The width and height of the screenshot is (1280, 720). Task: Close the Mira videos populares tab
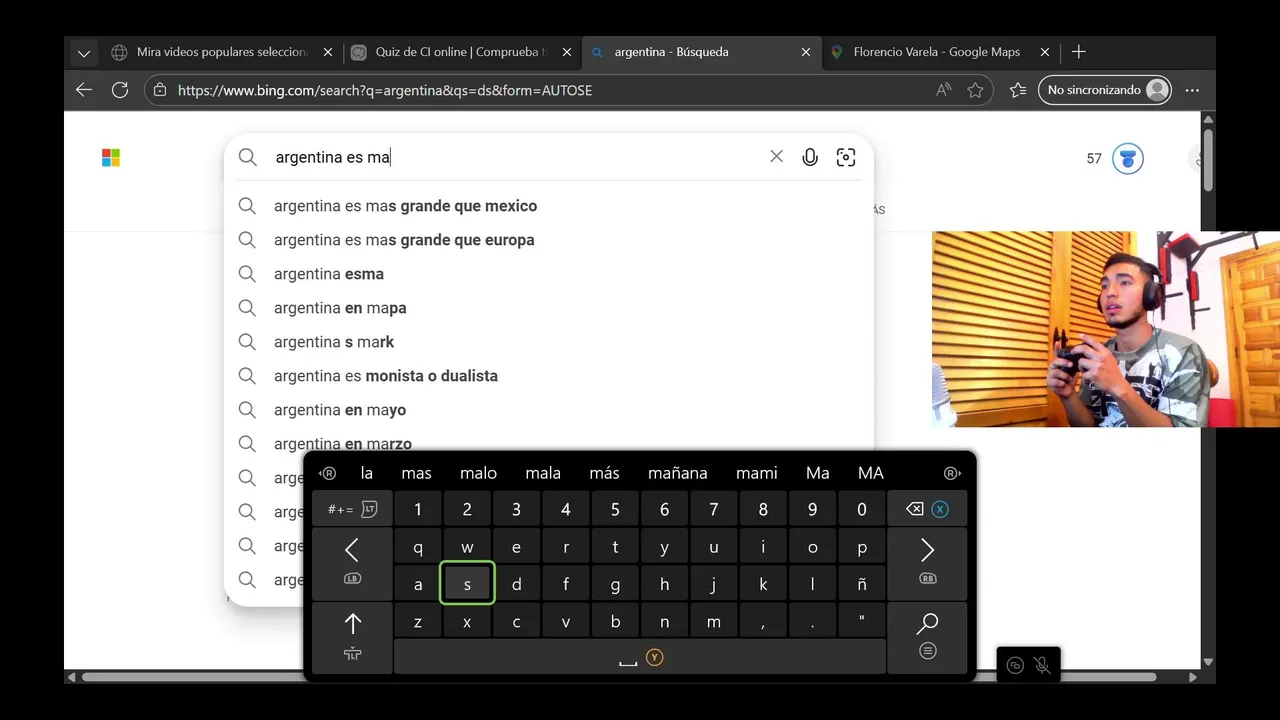click(x=328, y=52)
